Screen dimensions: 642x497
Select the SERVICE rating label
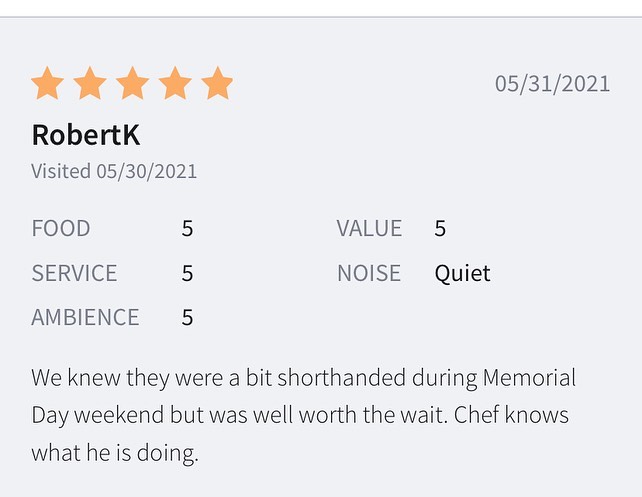click(74, 273)
